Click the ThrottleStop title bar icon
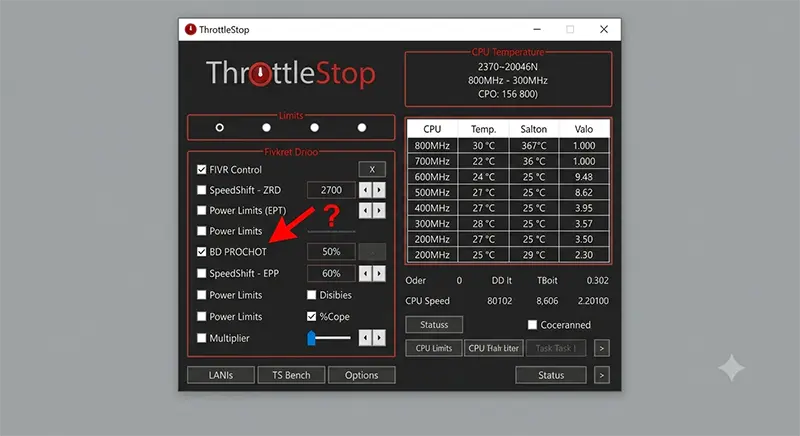 [190, 29]
